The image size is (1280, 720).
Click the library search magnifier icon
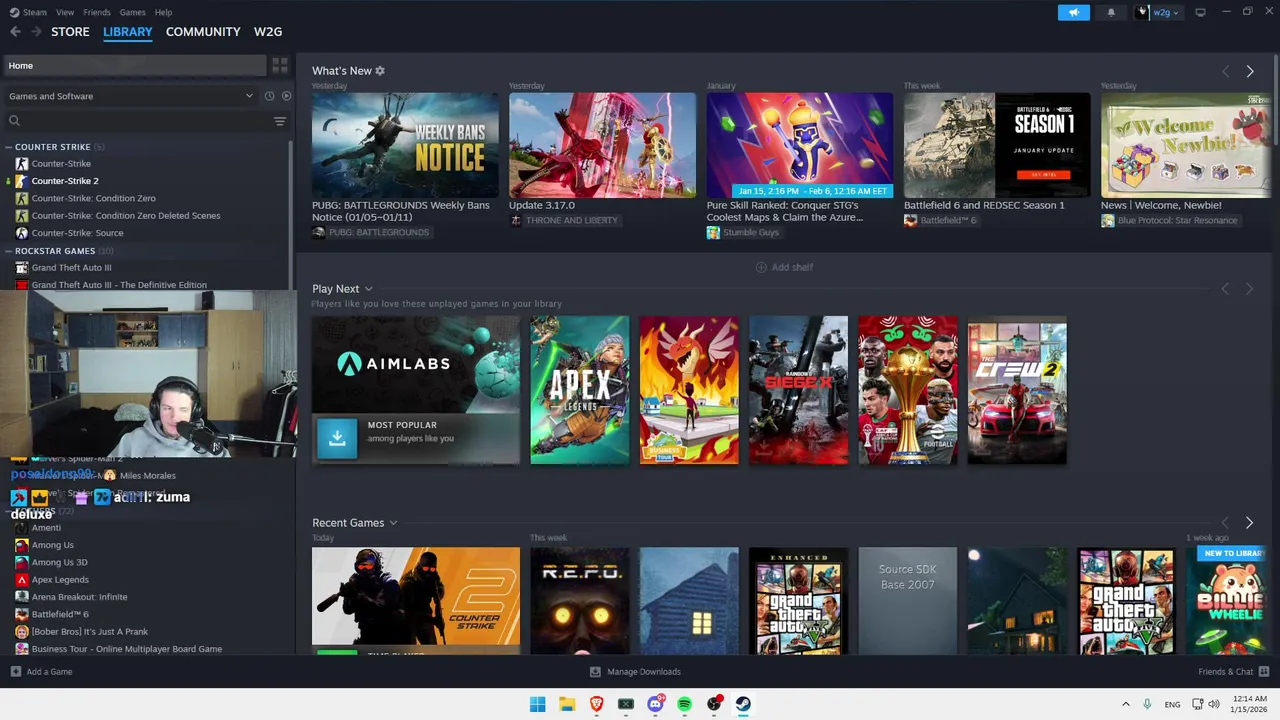coord(14,121)
